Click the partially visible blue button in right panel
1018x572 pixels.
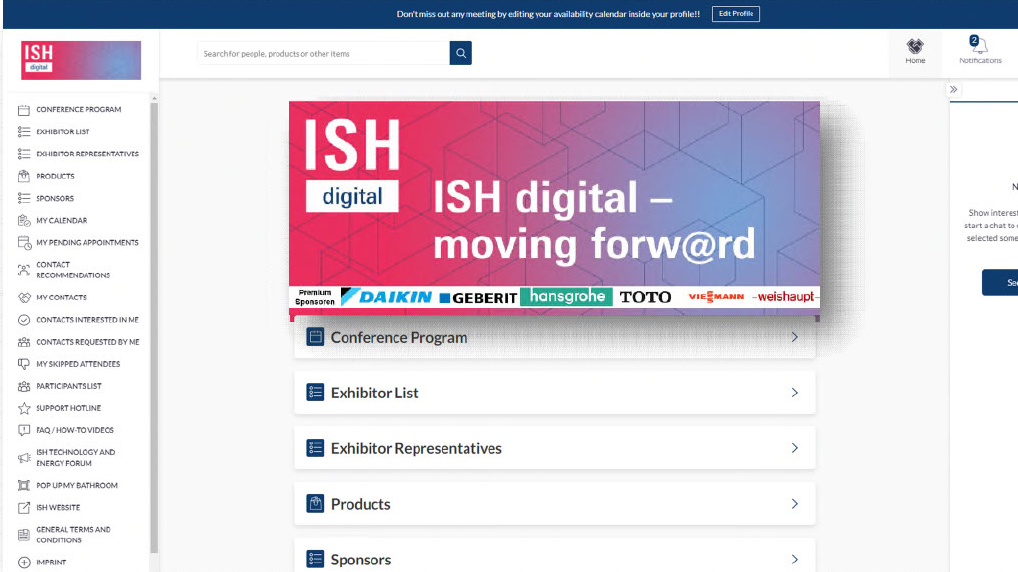1000,282
